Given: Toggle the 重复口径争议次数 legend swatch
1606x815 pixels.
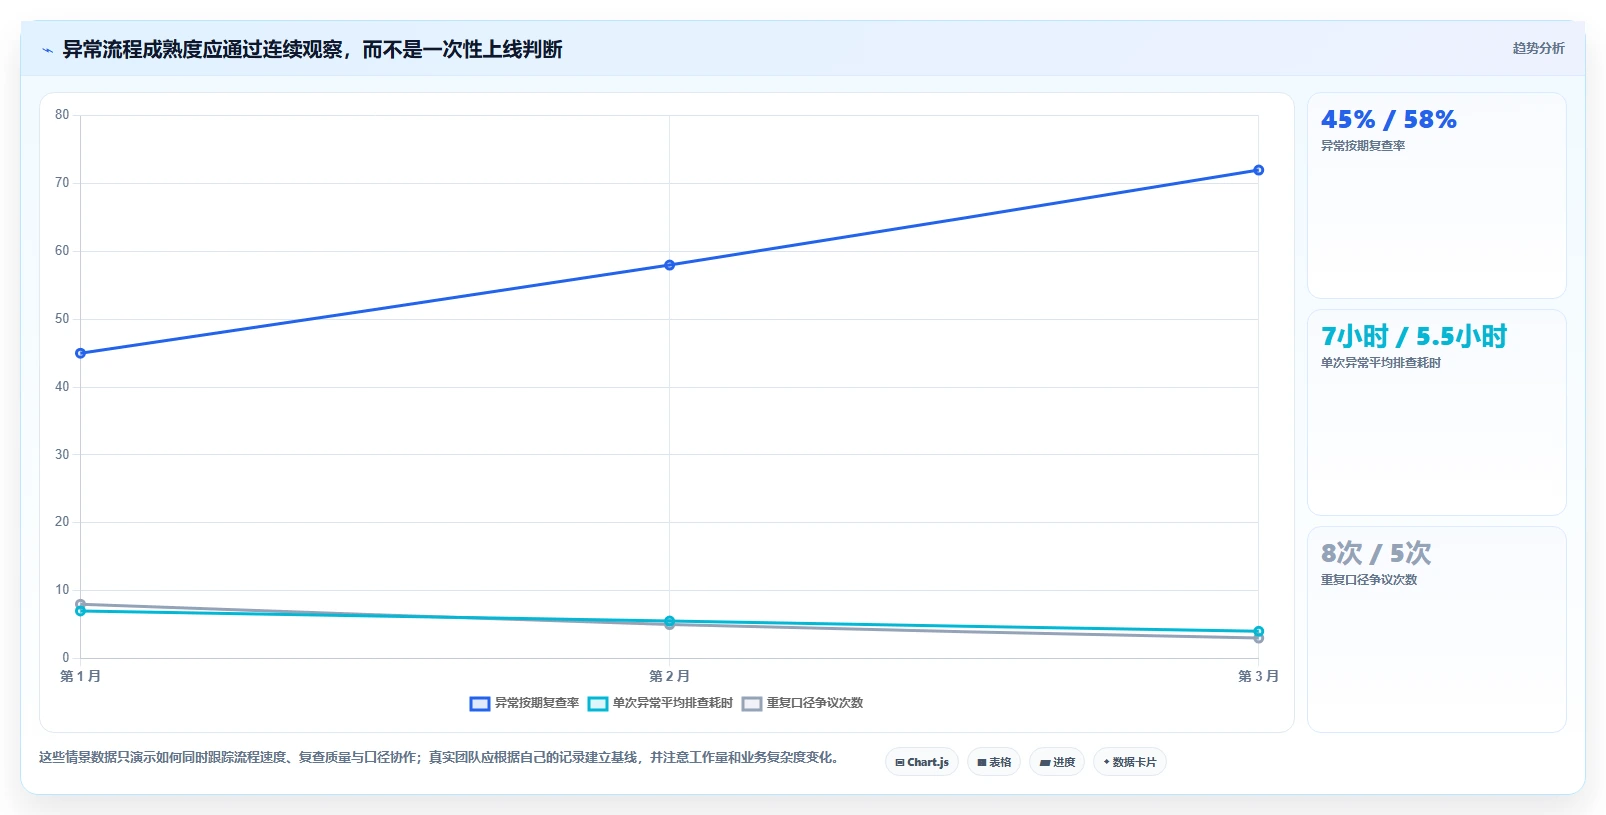Looking at the screenshot, I should (x=752, y=703).
